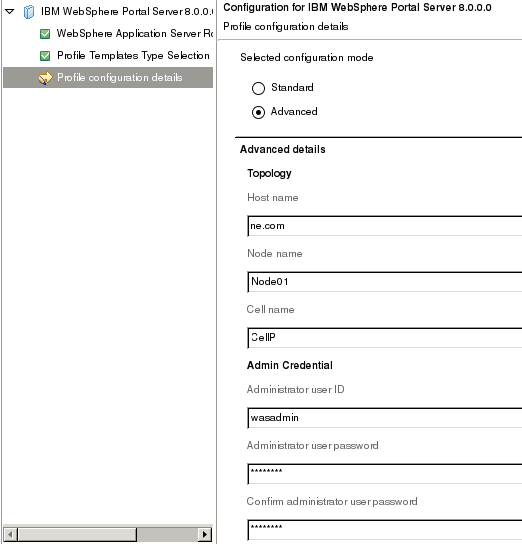Click the Administrator user password field

click(385, 474)
